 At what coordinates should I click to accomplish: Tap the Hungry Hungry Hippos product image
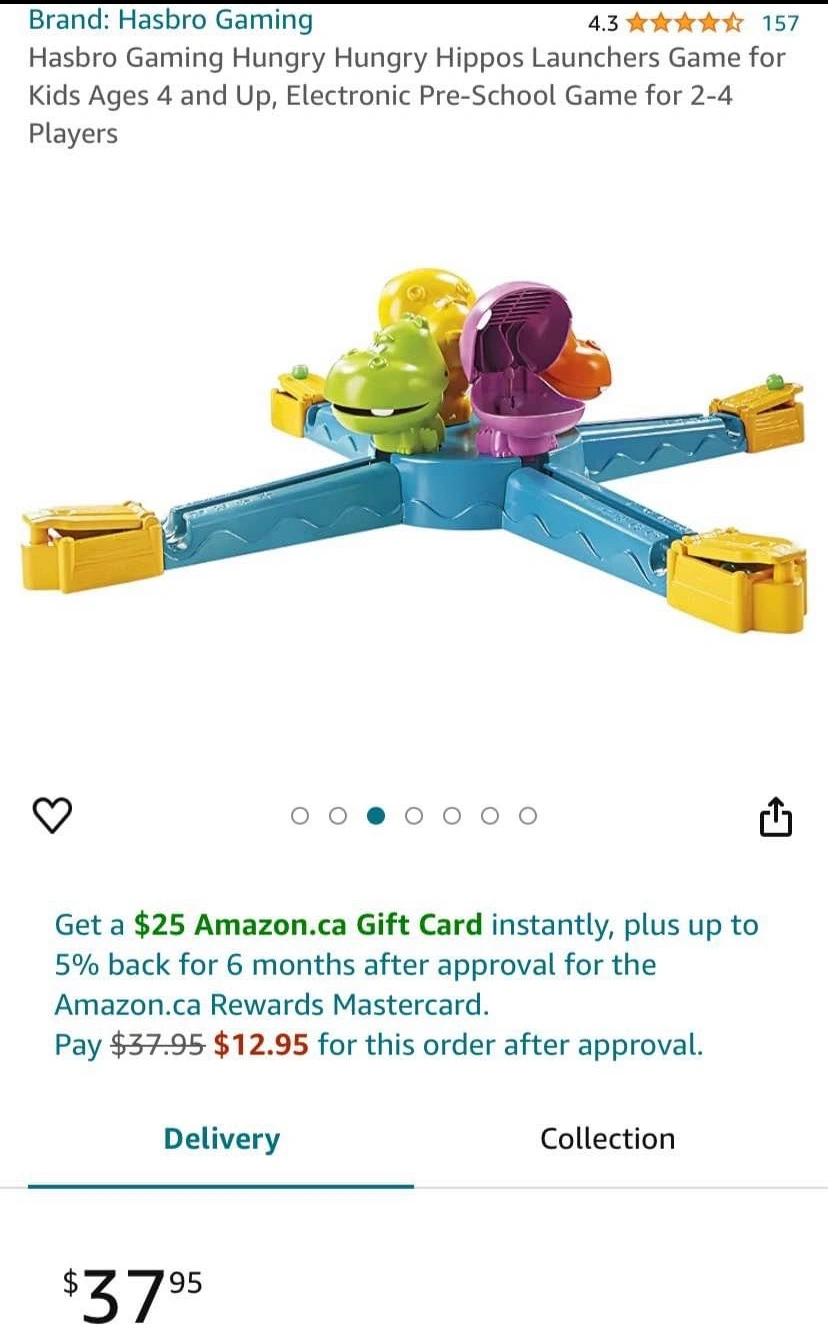tap(414, 449)
